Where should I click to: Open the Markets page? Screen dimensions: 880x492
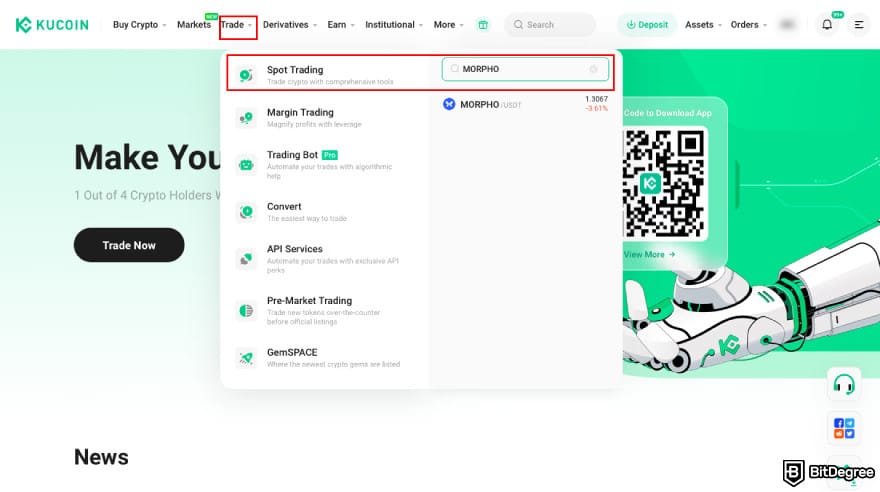[194, 25]
